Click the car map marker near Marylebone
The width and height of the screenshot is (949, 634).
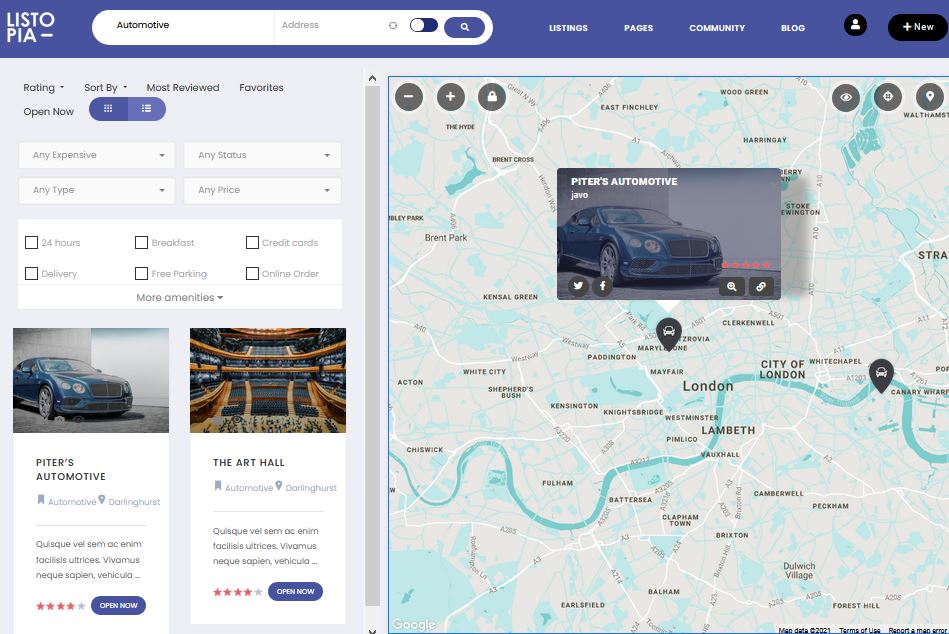click(669, 333)
